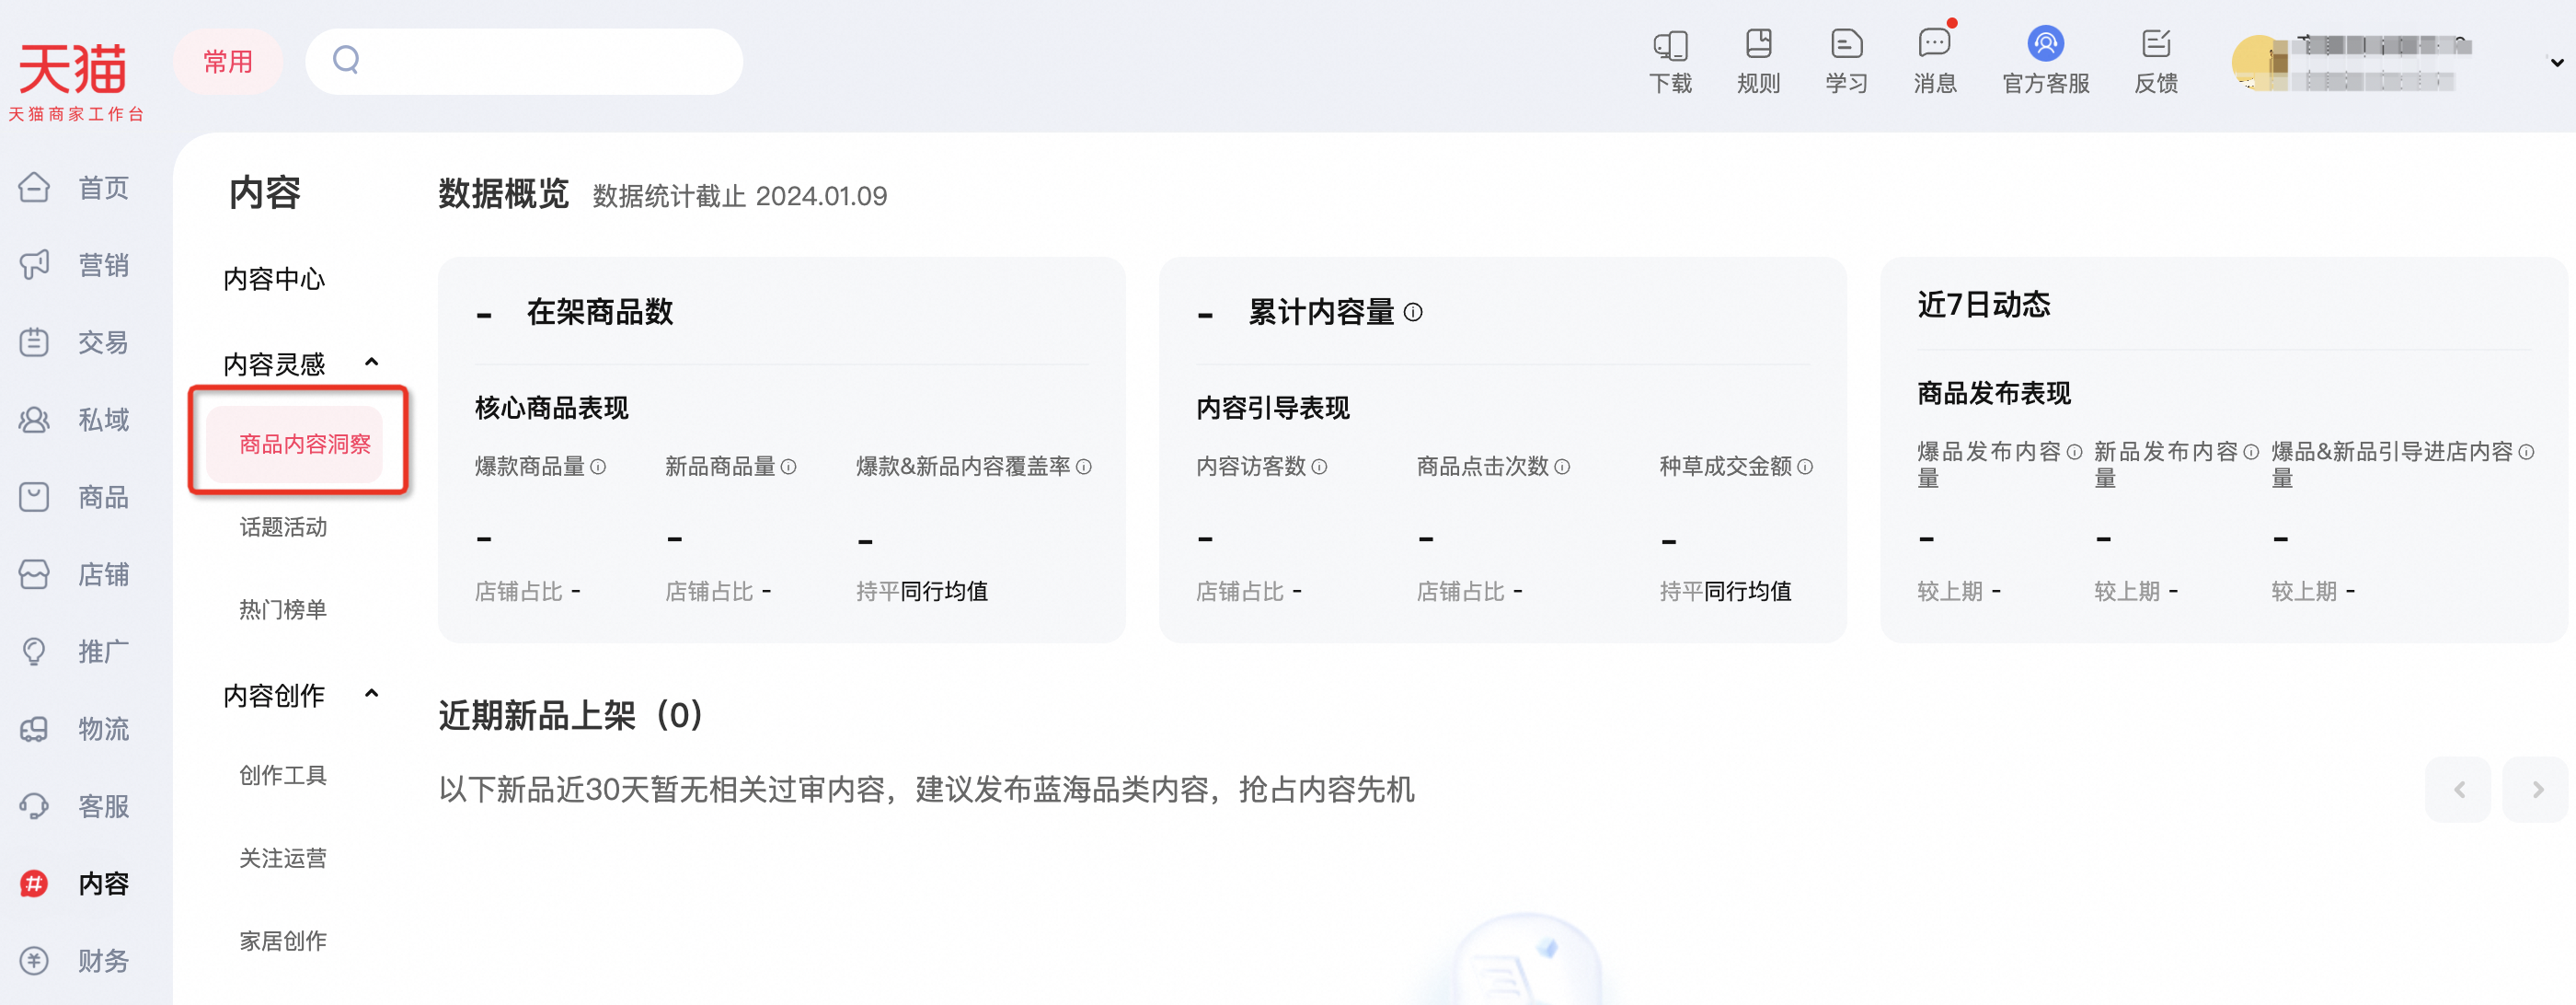Click info icon beside 种草成交金额
This screenshot has width=2576, height=1005.
1805,466
